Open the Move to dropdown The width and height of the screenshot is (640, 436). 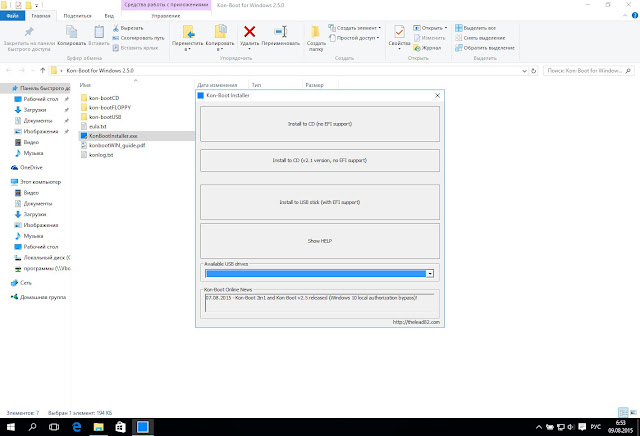pyautogui.click(x=187, y=38)
